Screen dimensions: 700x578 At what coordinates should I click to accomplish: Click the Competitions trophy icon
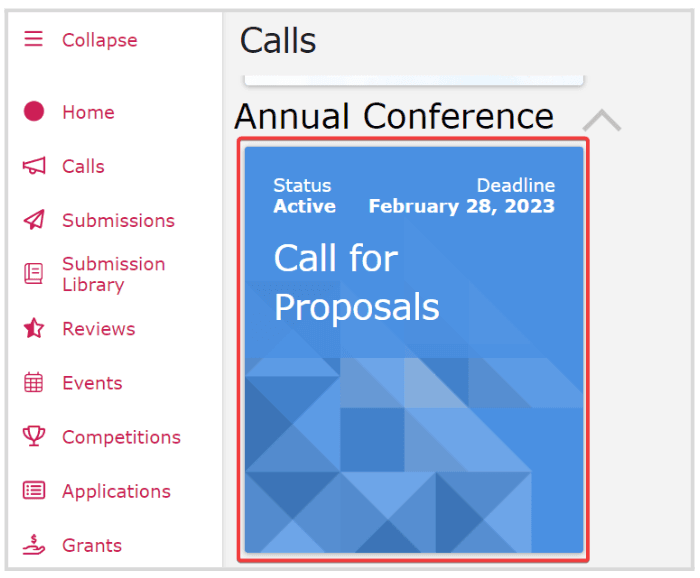(34, 436)
